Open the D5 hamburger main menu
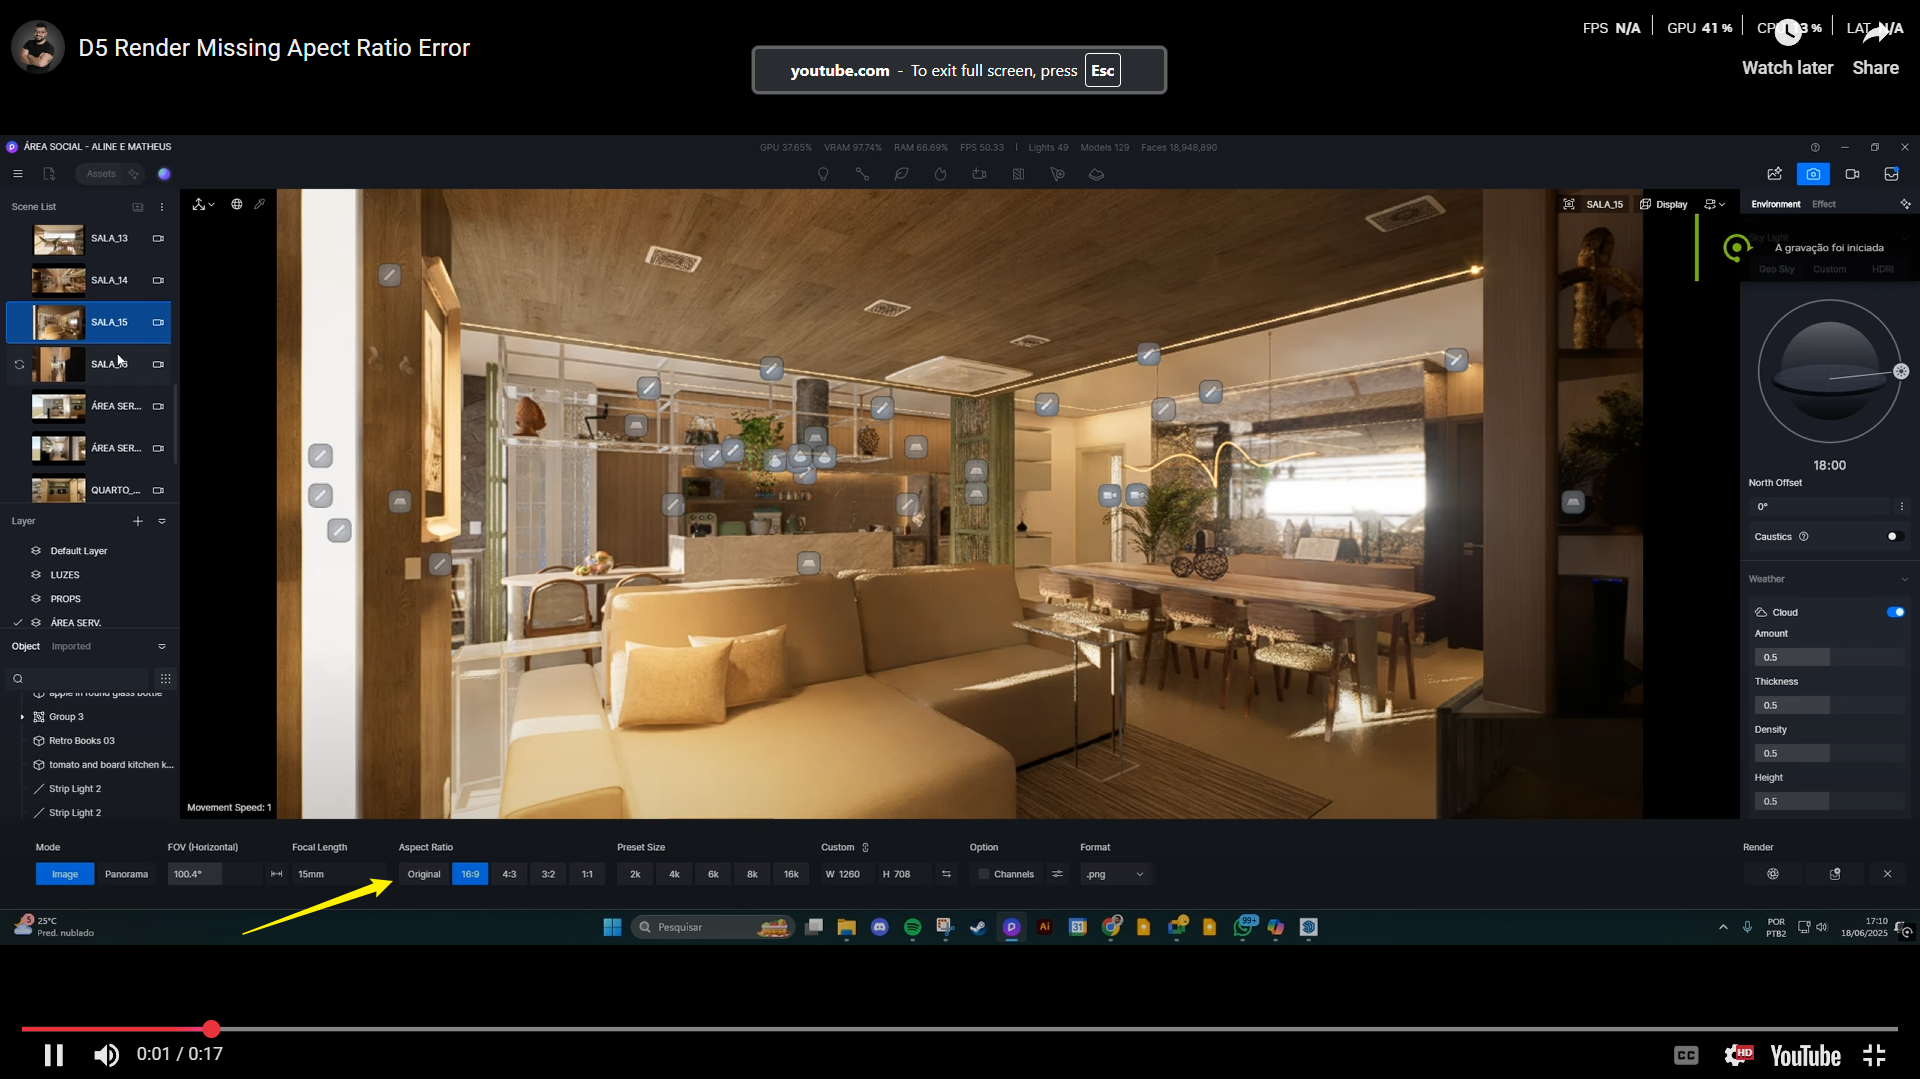Viewport: 1920px width, 1079px height. [18, 174]
